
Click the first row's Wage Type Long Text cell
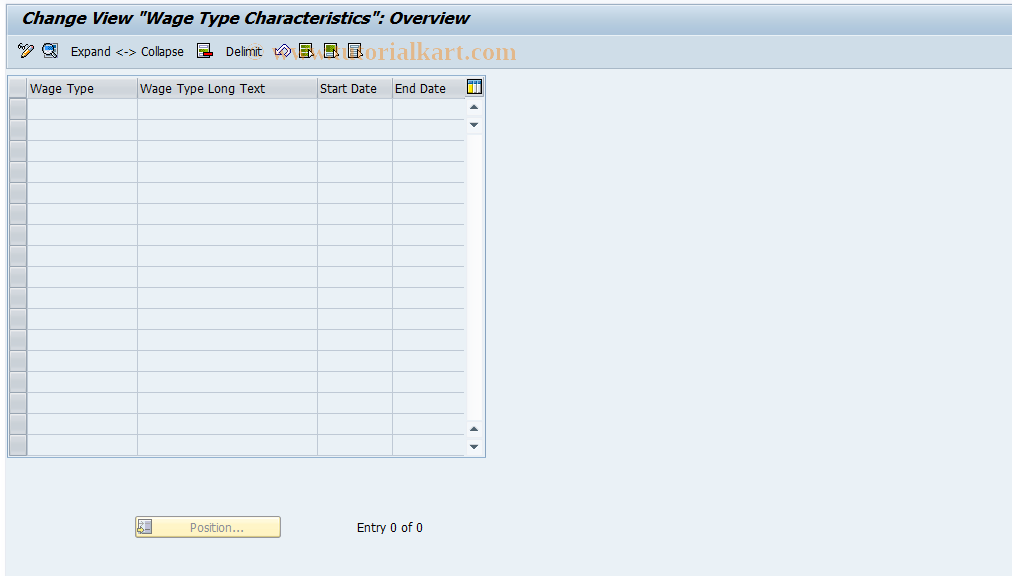pos(227,109)
